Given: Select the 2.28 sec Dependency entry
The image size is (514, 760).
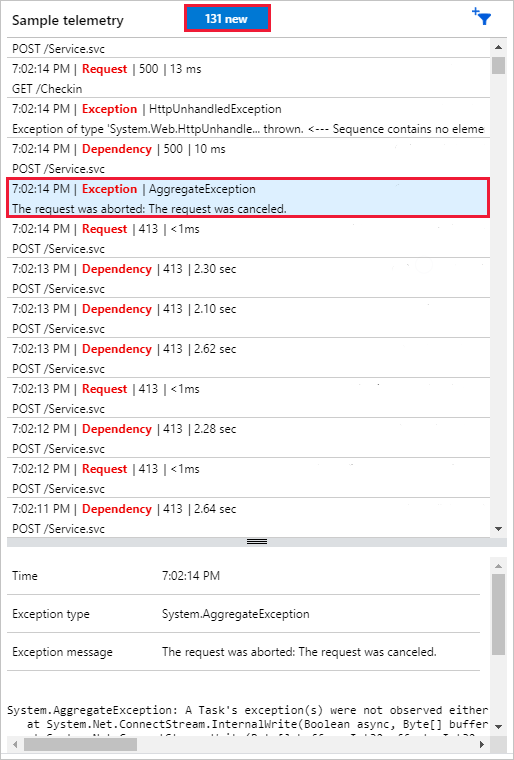Looking at the screenshot, I should coord(248,438).
